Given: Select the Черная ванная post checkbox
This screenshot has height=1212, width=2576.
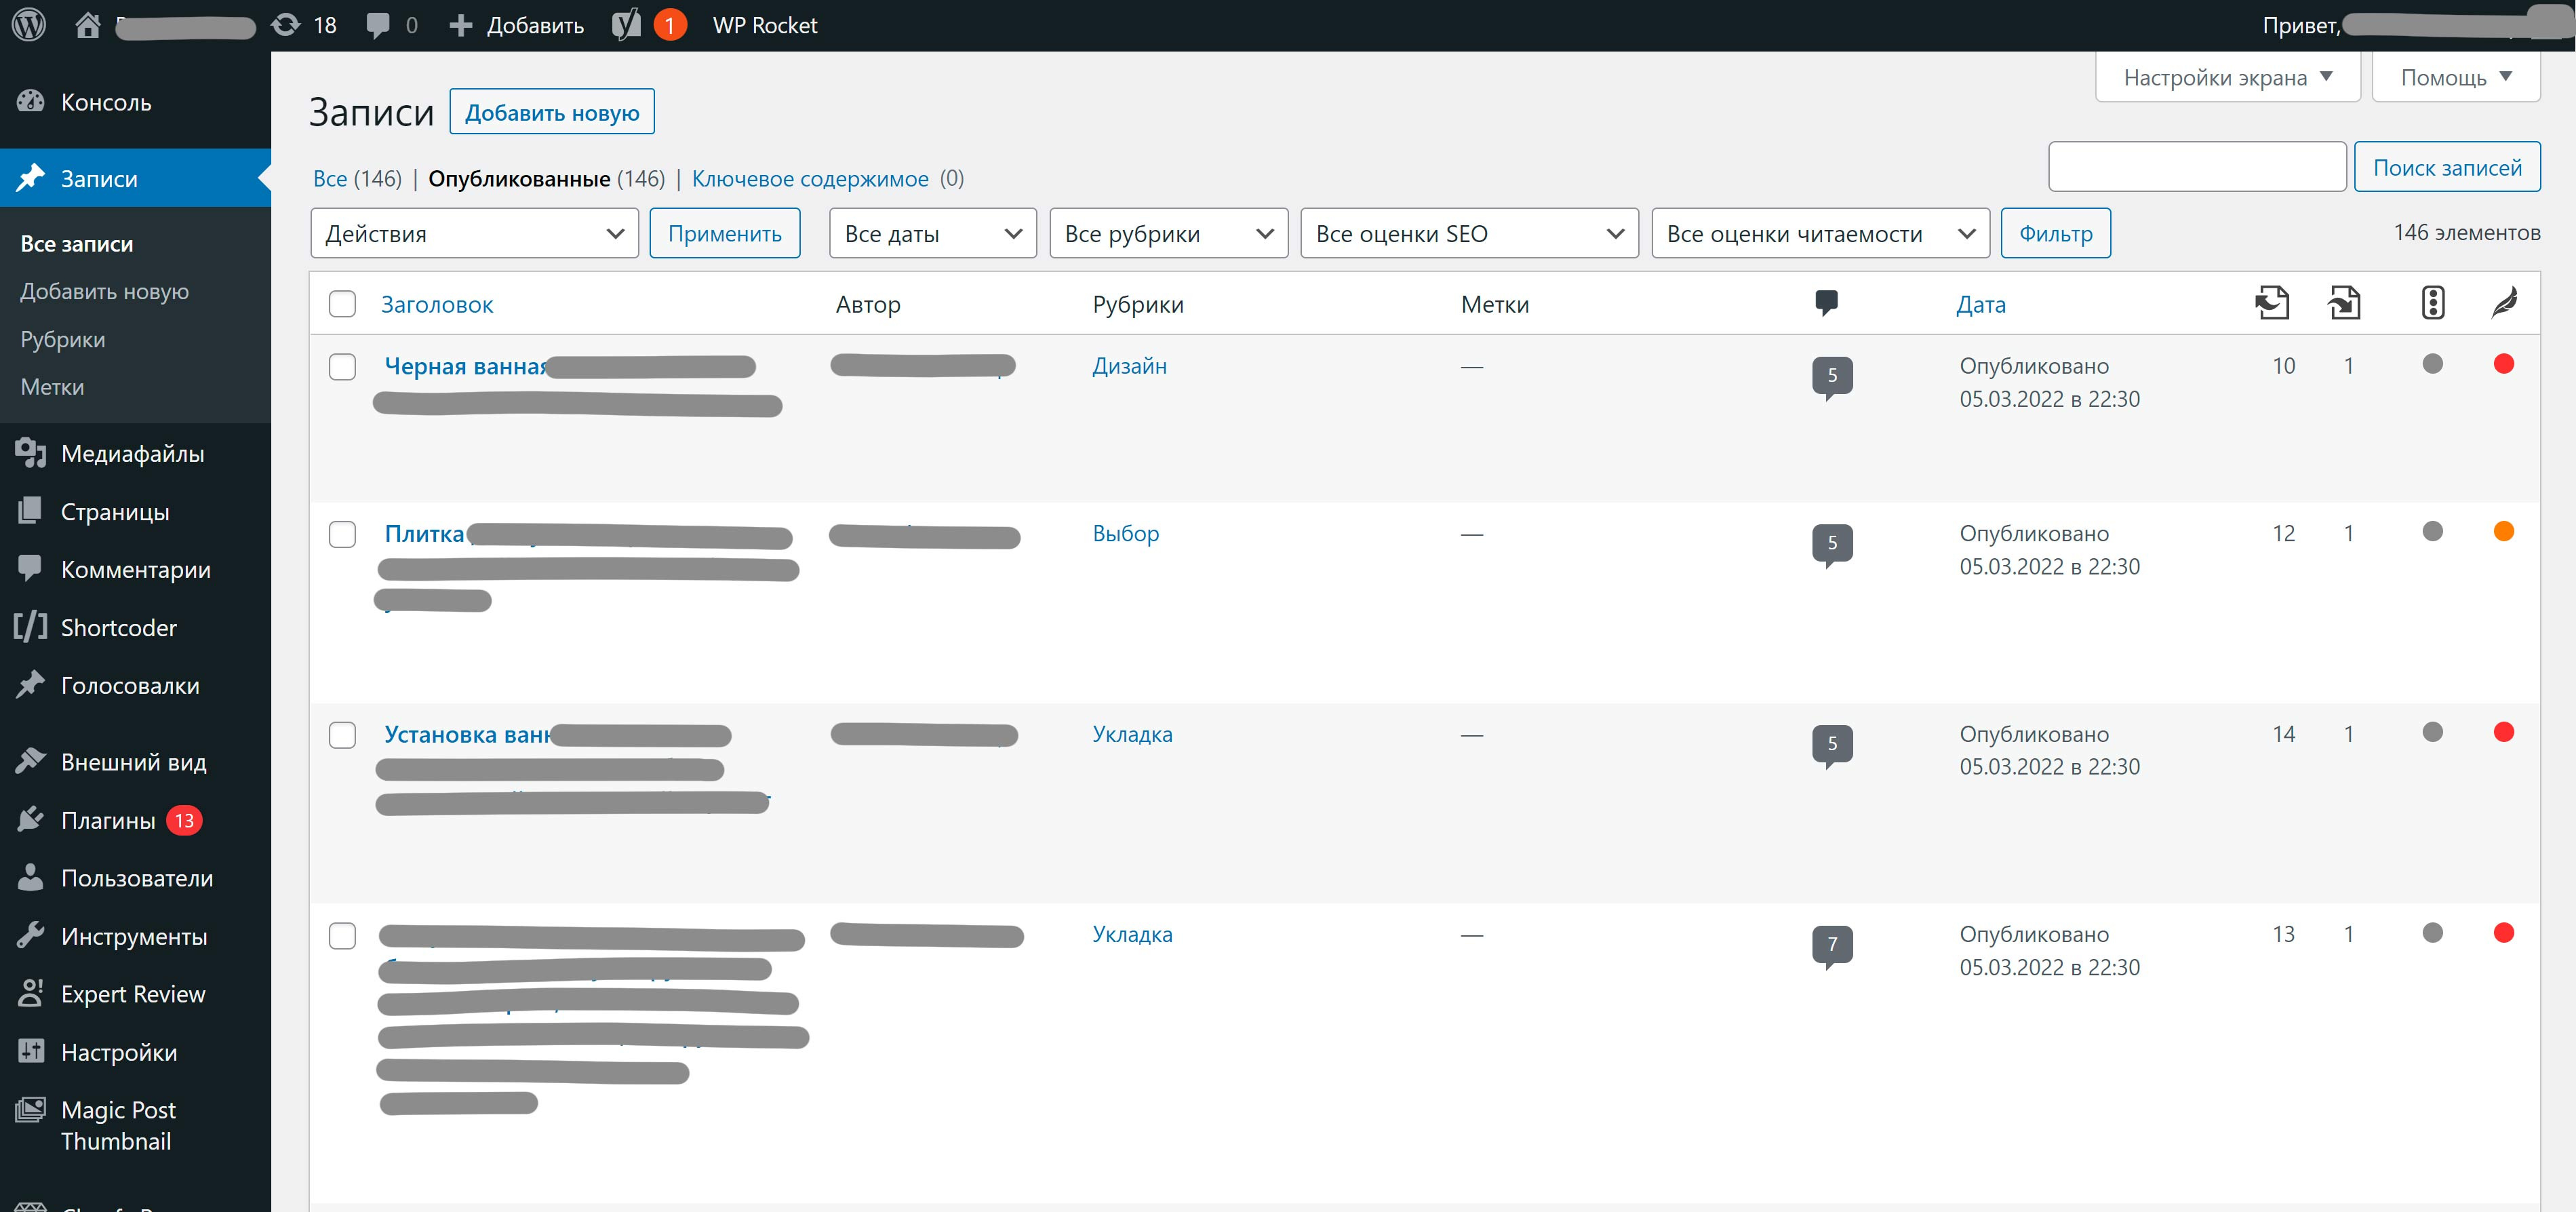Looking at the screenshot, I should (342, 367).
